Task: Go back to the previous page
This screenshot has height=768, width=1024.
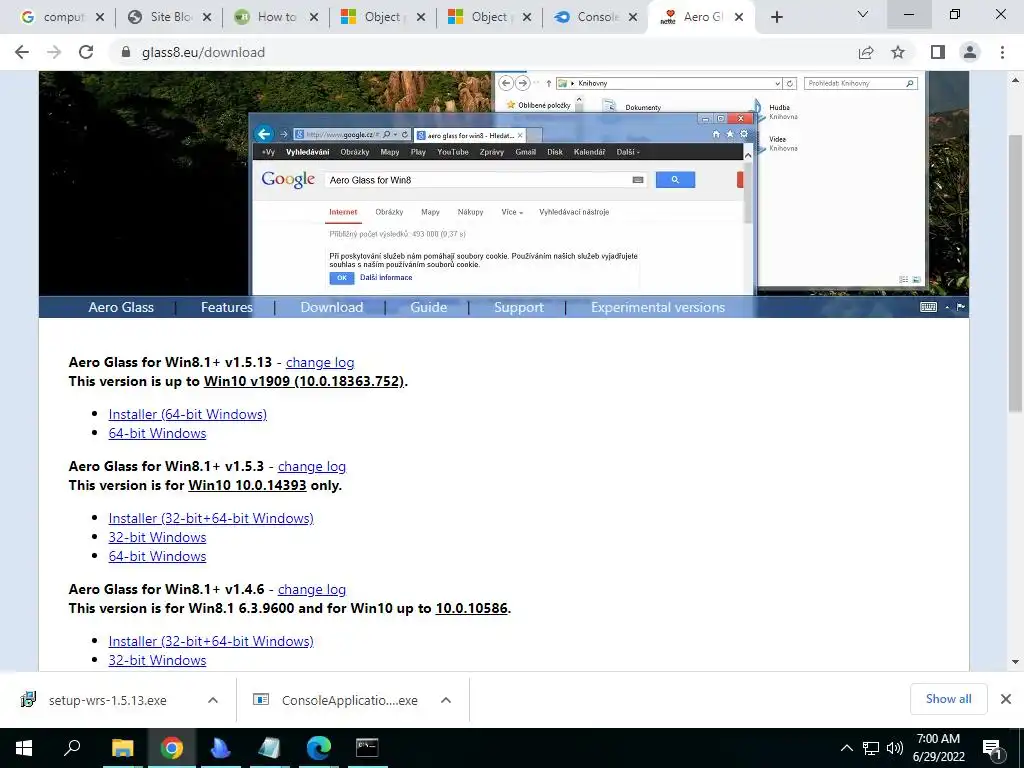Action: coord(22,52)
